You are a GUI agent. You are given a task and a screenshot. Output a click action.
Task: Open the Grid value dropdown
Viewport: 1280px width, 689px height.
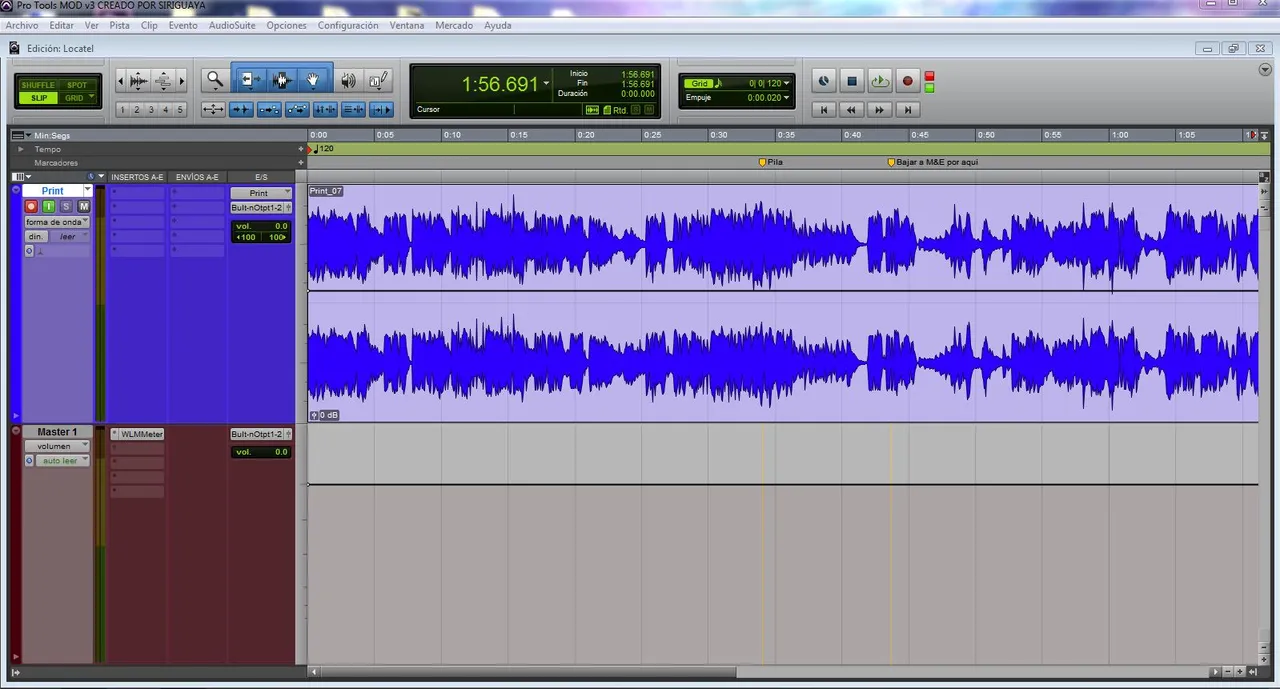tap(787, 83)
